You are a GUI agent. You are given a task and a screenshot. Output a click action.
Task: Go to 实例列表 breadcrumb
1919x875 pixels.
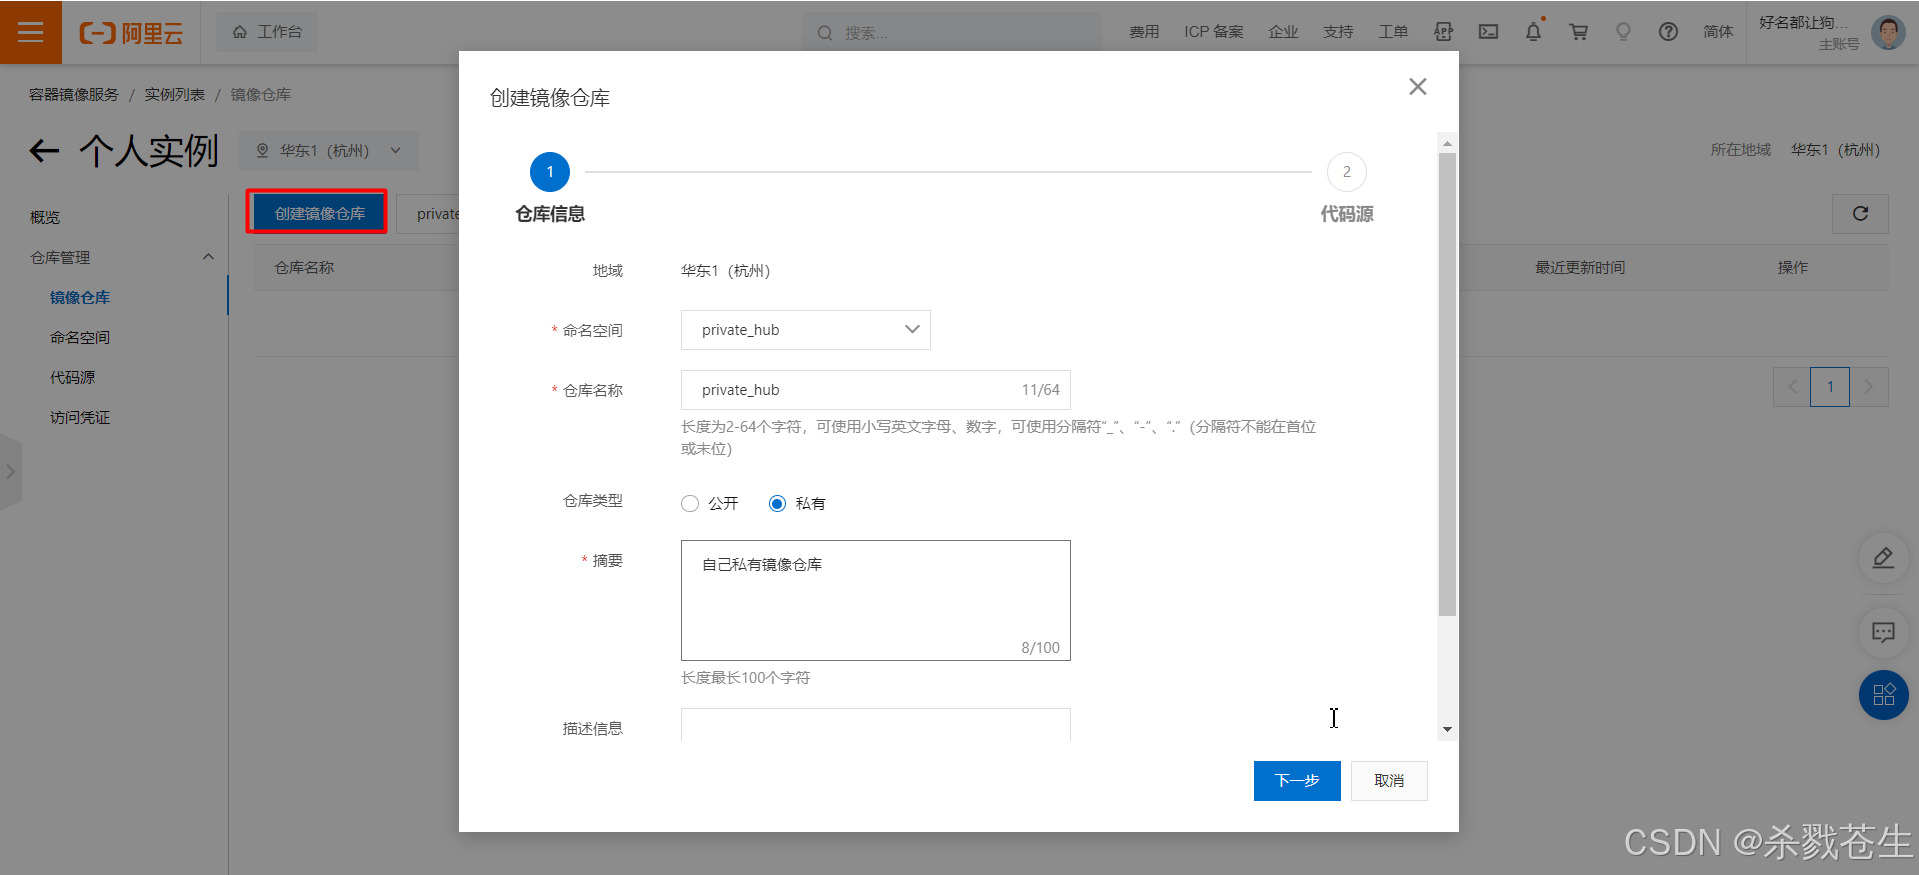coord(174,94)
